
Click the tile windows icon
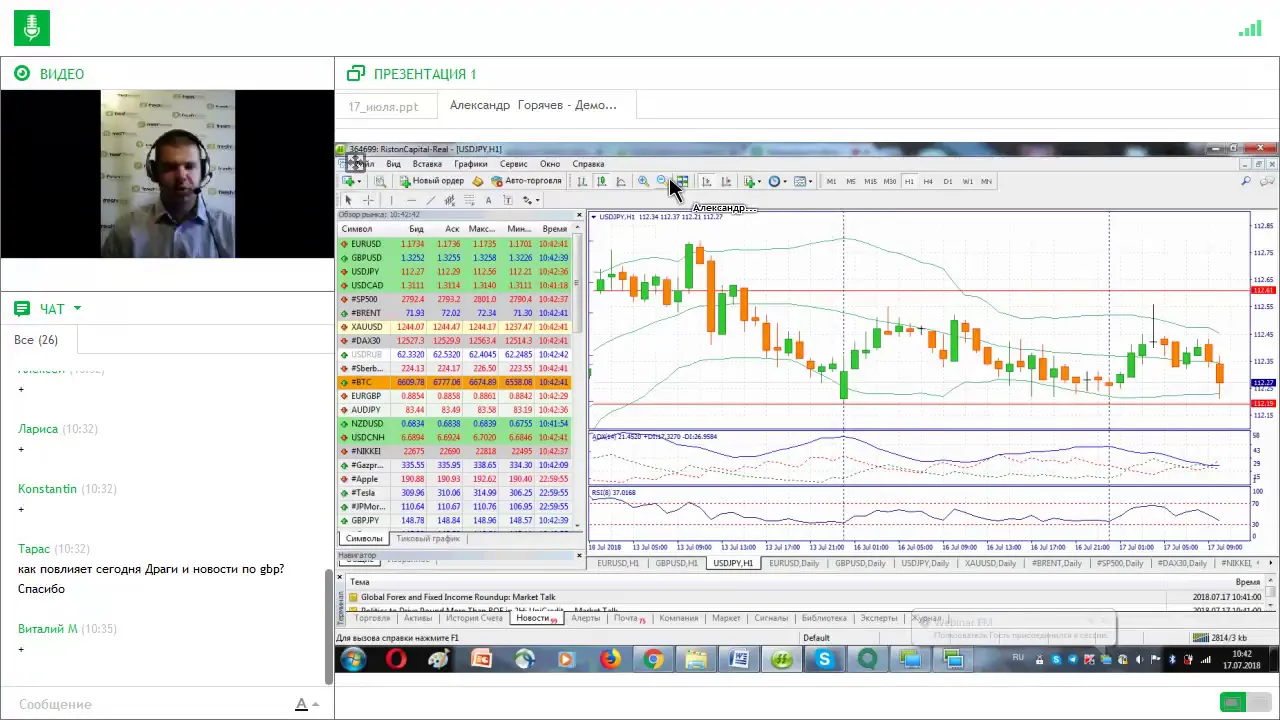point(683,181)
